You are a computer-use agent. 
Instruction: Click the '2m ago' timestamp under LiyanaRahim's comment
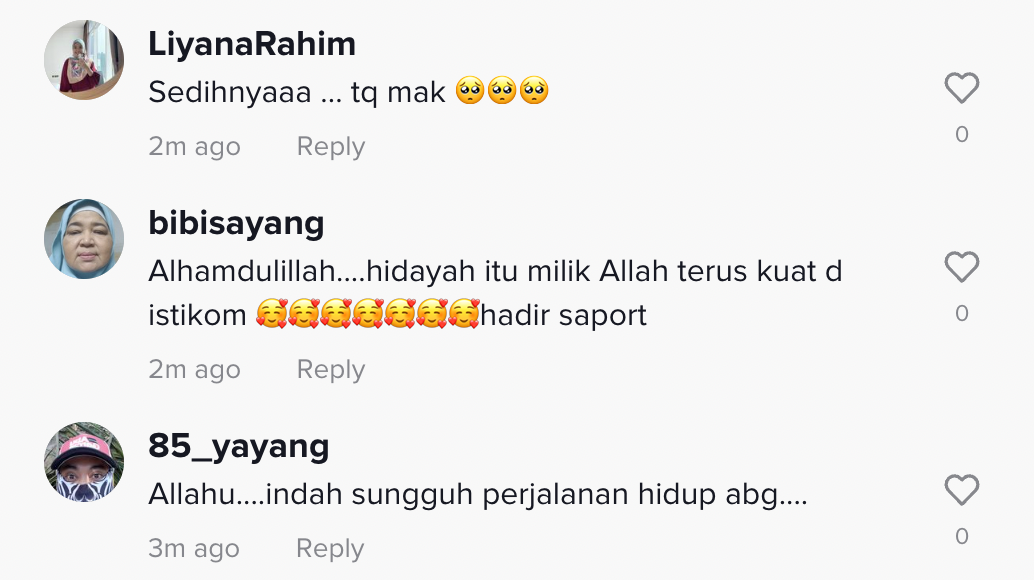click(x=195, y=146)
